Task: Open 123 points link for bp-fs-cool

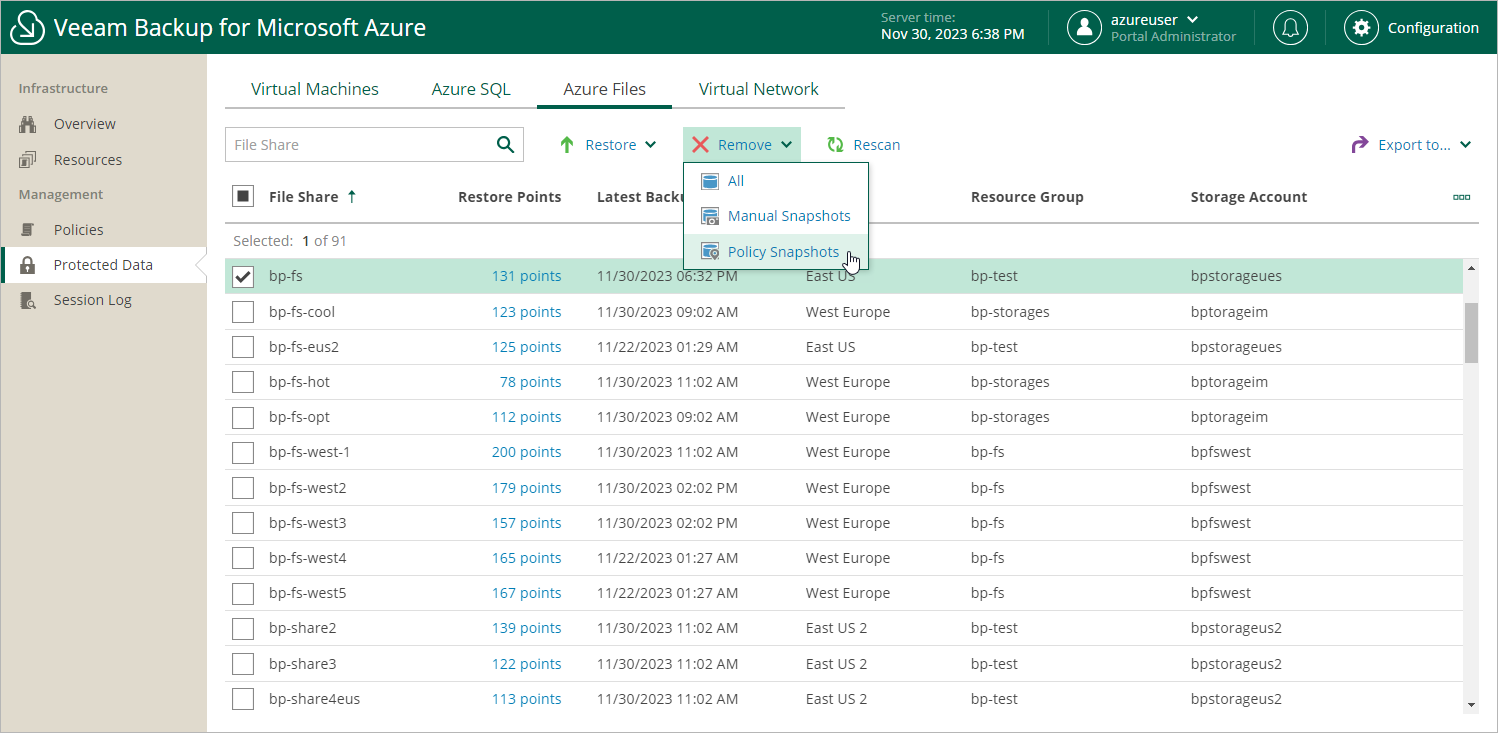Action: point(526,312)
